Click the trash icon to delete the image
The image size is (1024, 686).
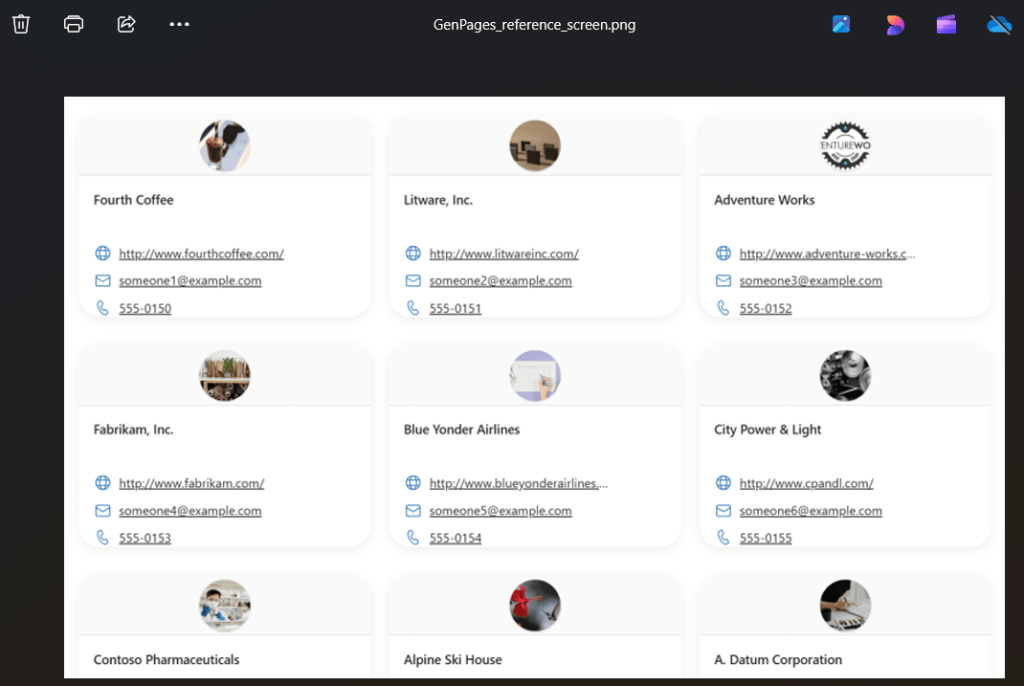(21, 24)
